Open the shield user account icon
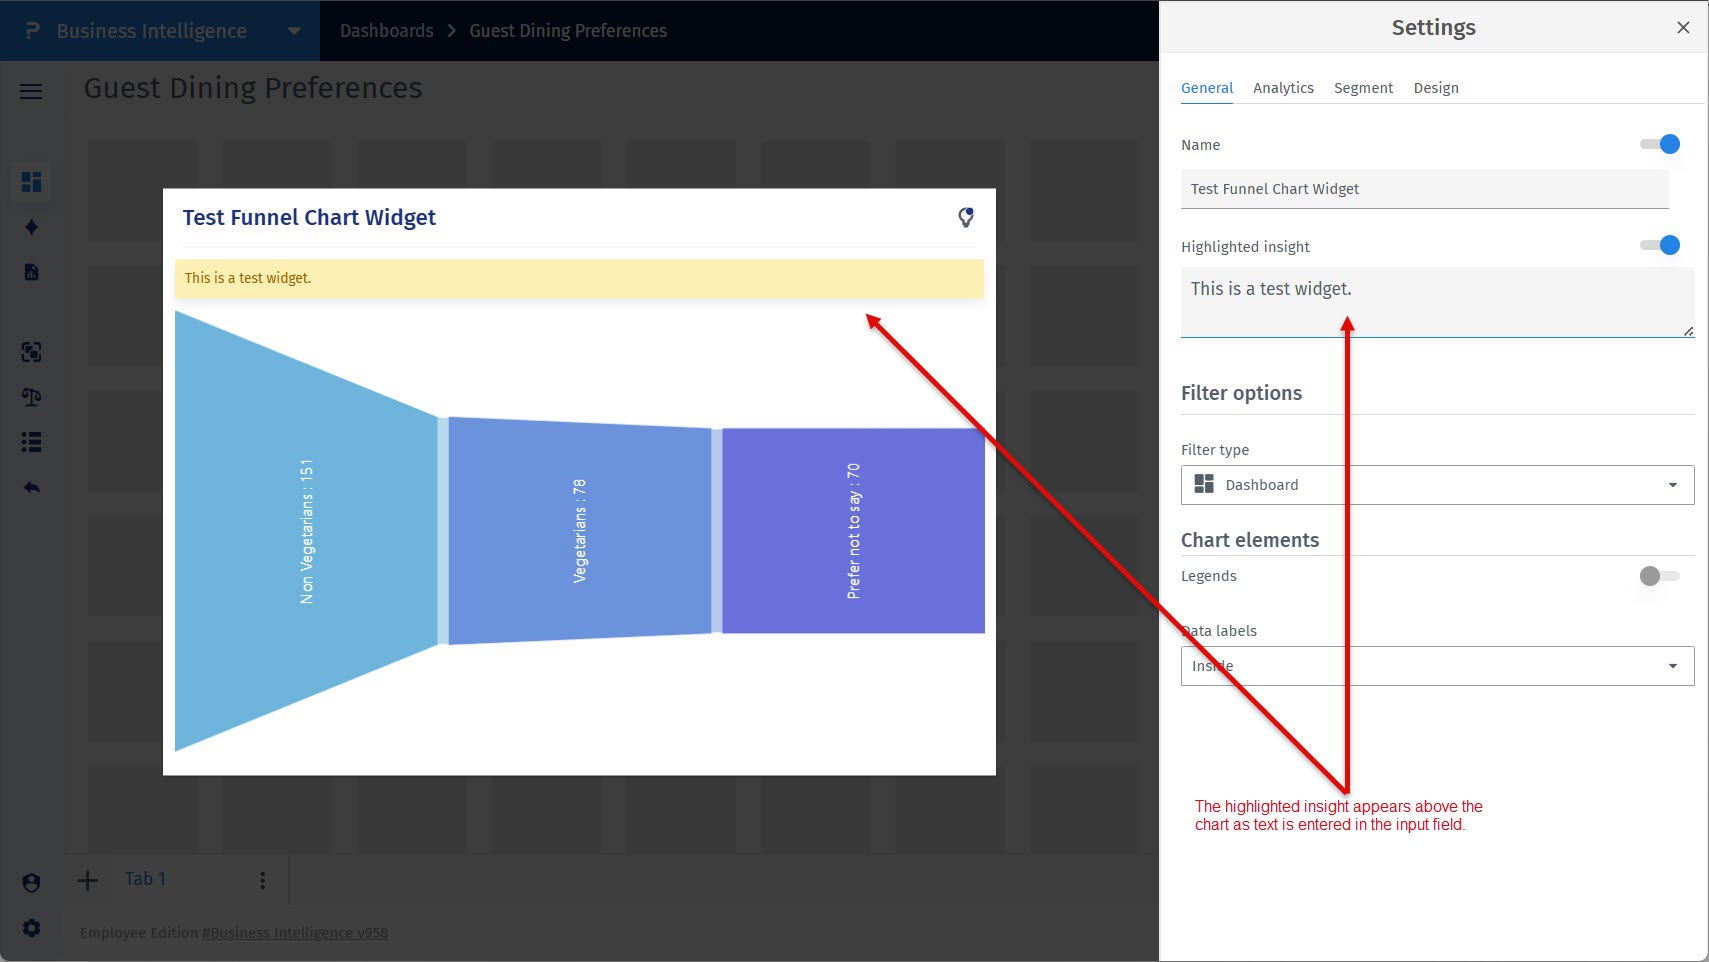The height and width of the screenshot is (962, 1709). click(32, 883)
